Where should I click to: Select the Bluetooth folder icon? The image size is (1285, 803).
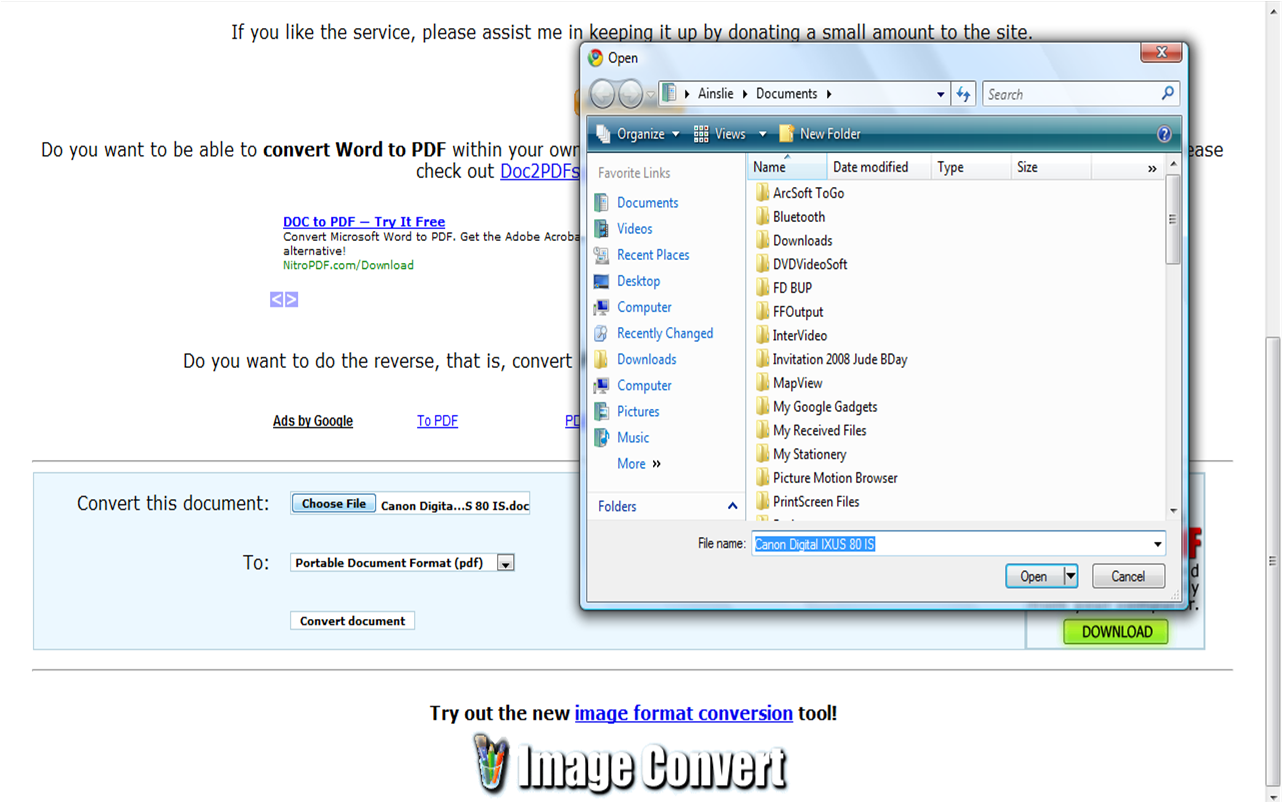[x=762, y=216]
